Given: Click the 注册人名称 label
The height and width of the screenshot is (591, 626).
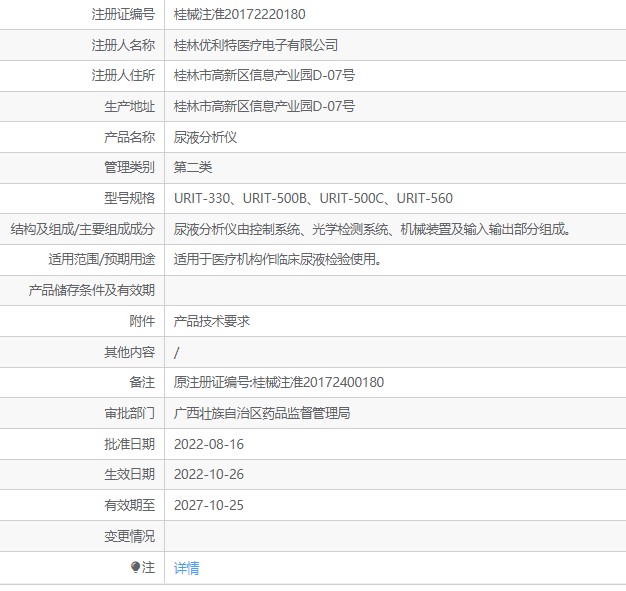Looking at the screenshot, I should click(x=123, y=45).
